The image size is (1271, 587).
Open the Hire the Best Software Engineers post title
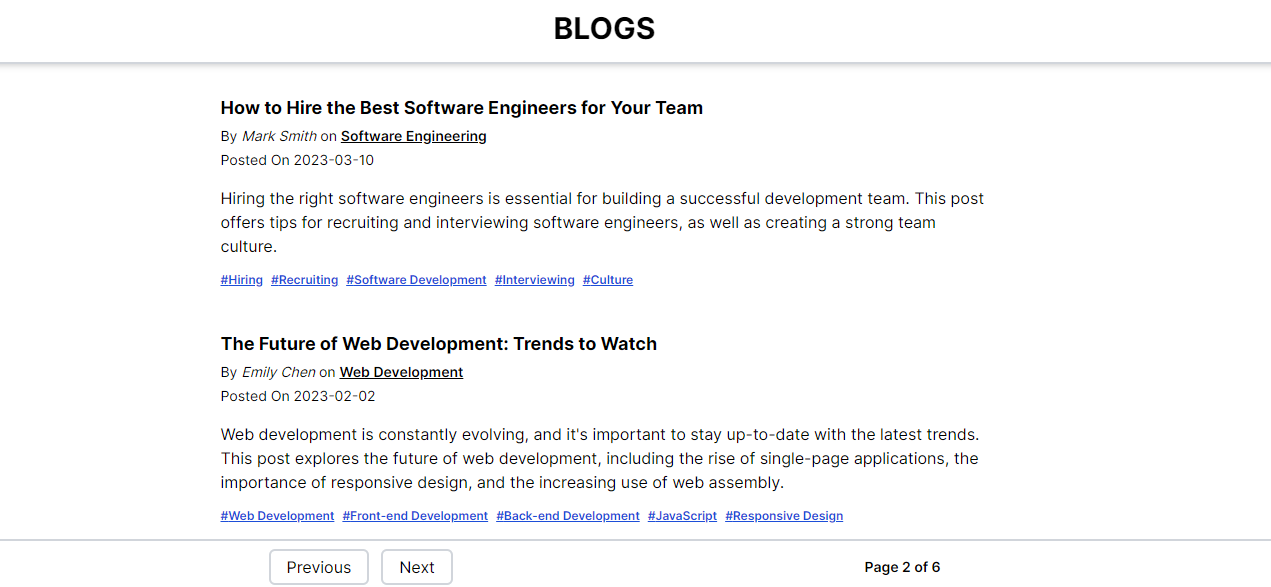pyautogui.click(x=461, y=108)
